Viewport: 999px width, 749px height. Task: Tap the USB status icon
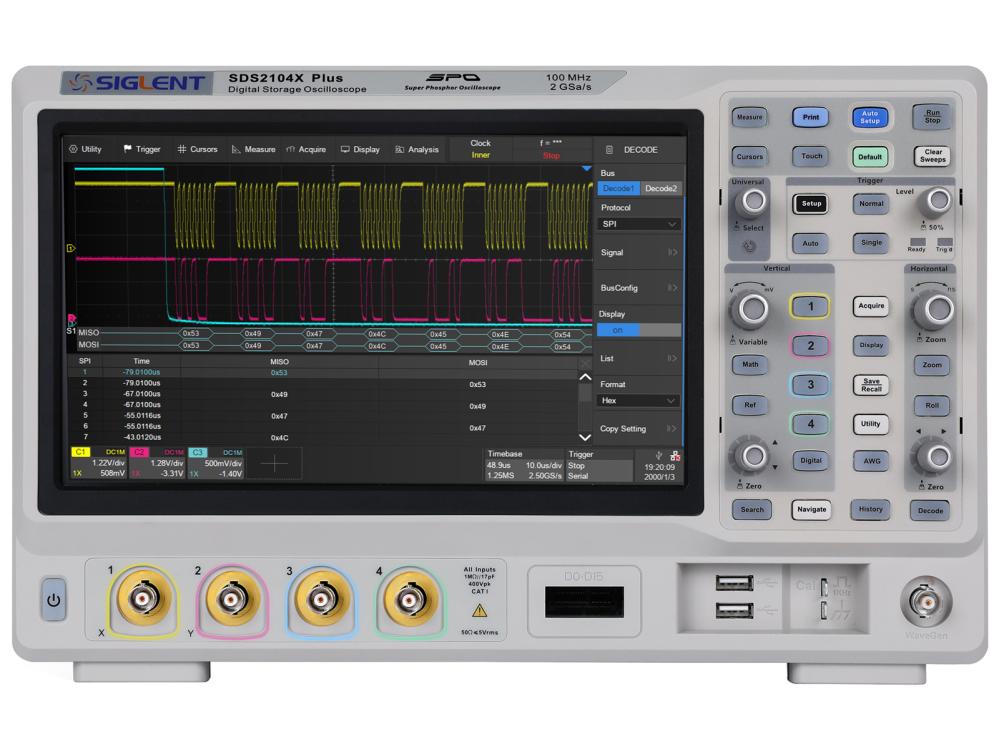coord(657,454)
